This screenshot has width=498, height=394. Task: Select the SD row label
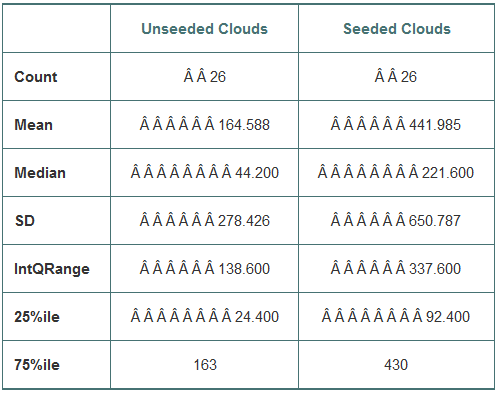point(25,221)
